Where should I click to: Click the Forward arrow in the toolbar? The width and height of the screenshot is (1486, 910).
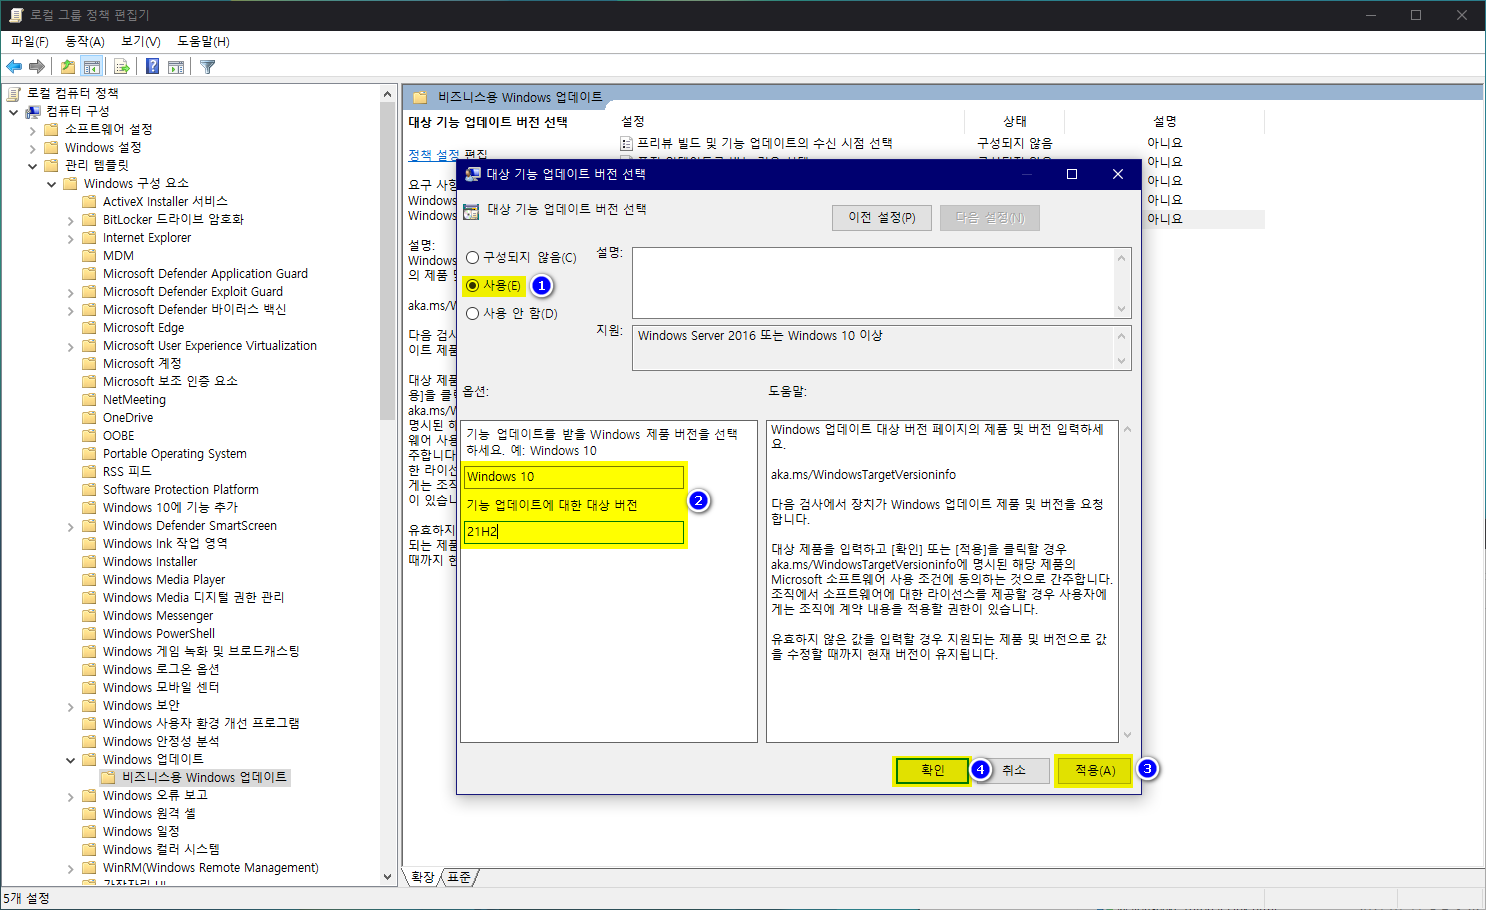[x=37, y=67]
